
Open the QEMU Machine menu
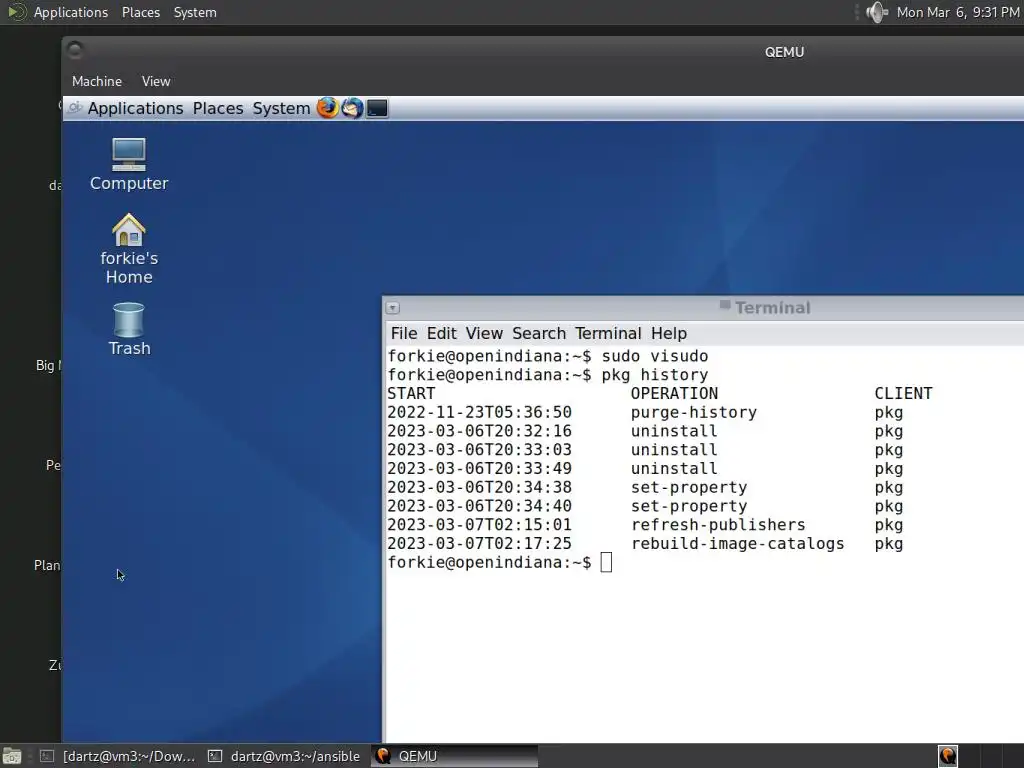tap(97, 81)
